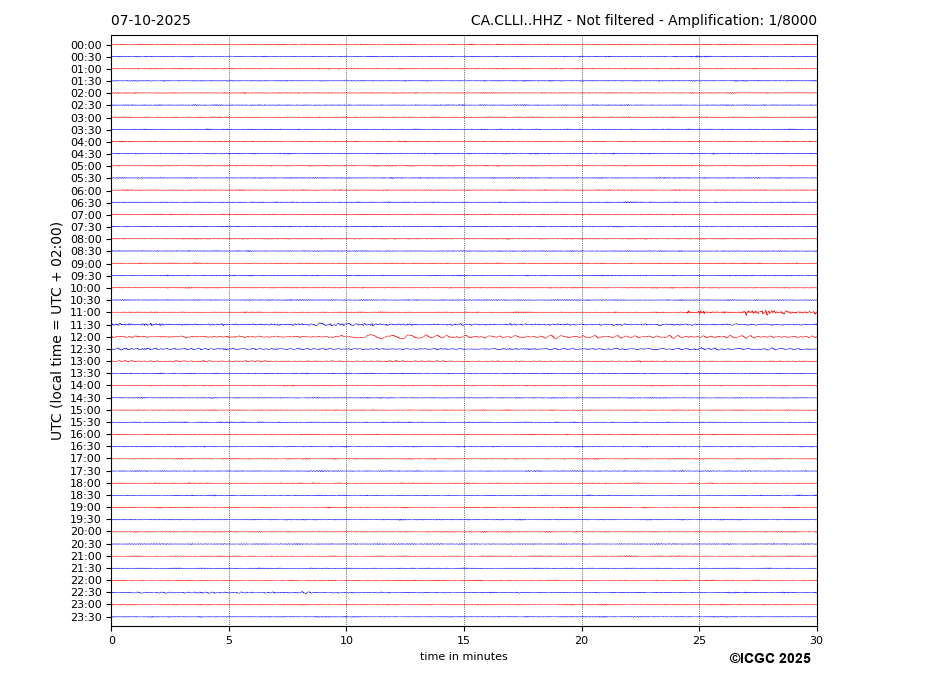Viewport: 927px width, 696px height.
Task: Click the 30 minute tick label
Action: (816, 640)
